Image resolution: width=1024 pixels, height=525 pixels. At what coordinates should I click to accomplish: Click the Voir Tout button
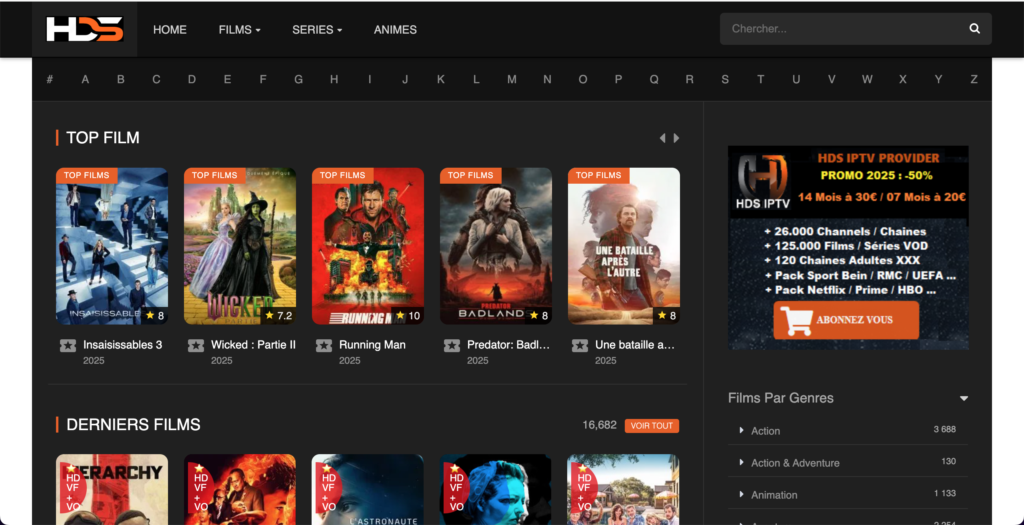tap(652, 426)
